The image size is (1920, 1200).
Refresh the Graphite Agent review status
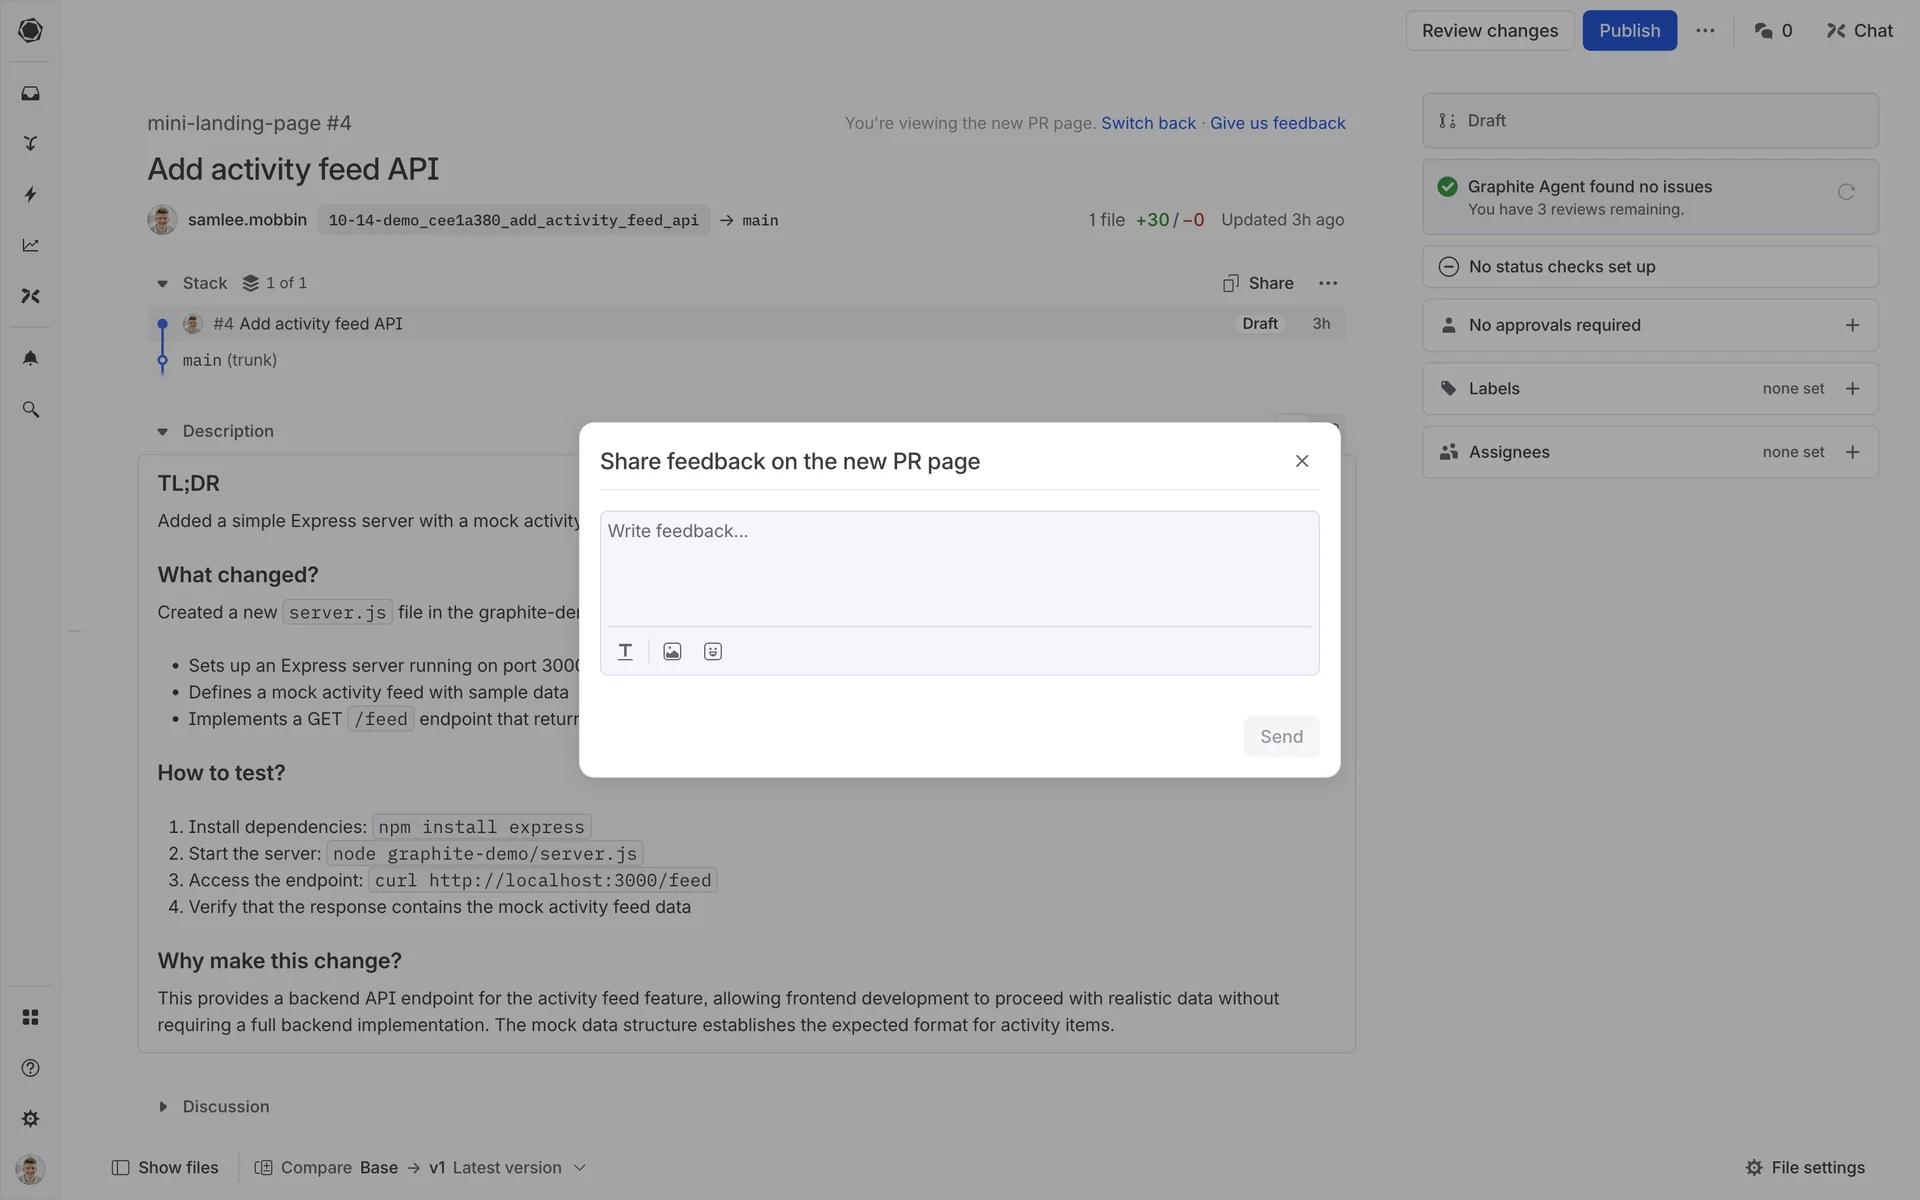[x=1846, y=192]
